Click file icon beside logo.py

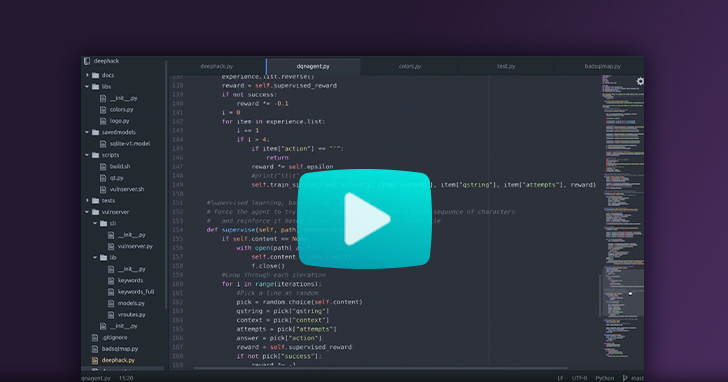click(x=103, y=121)
